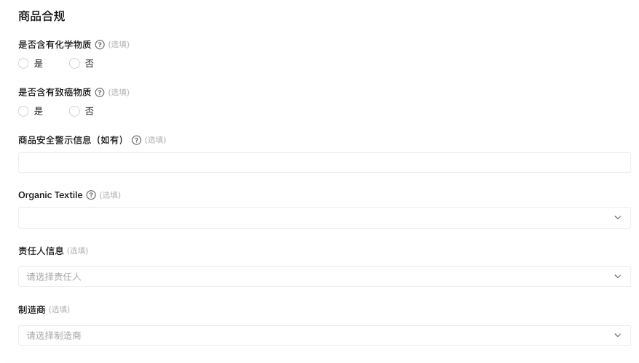This screenshot has width=639, height=363.
Task: Click the 商品合规 section heading
Action: click(x=42, y=16)
